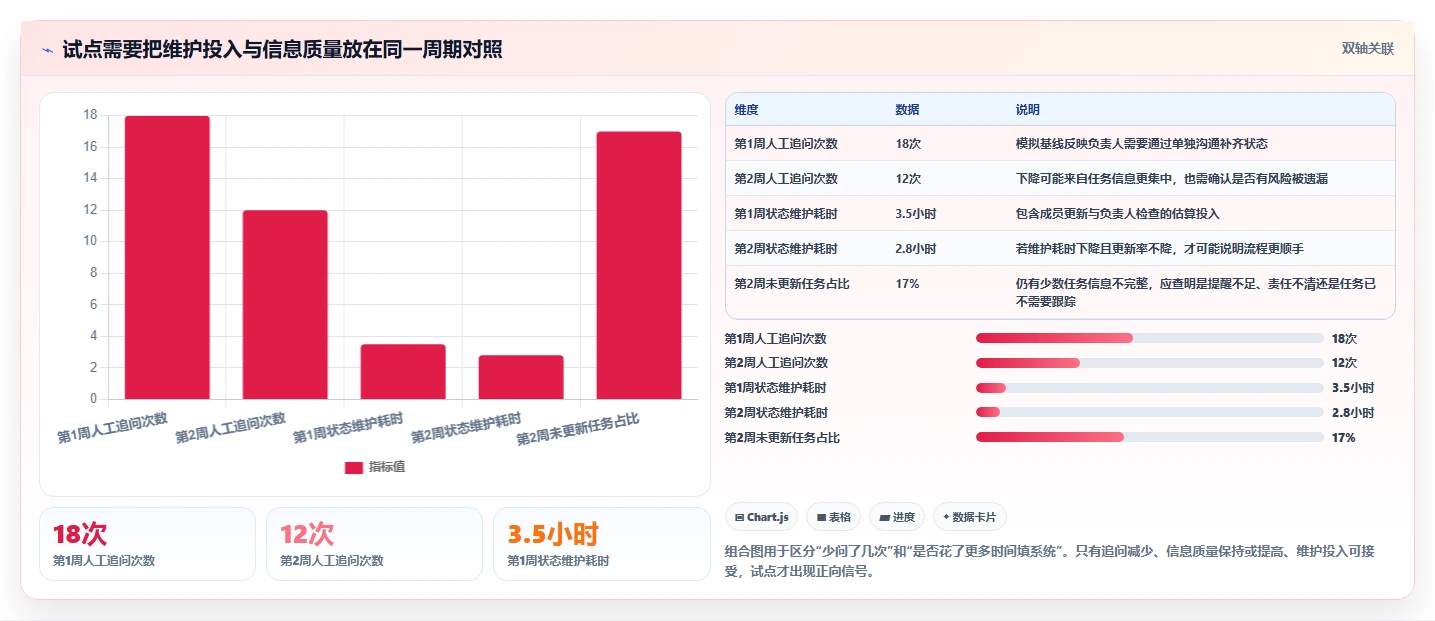Select the 数据卡片 chip

970,517
